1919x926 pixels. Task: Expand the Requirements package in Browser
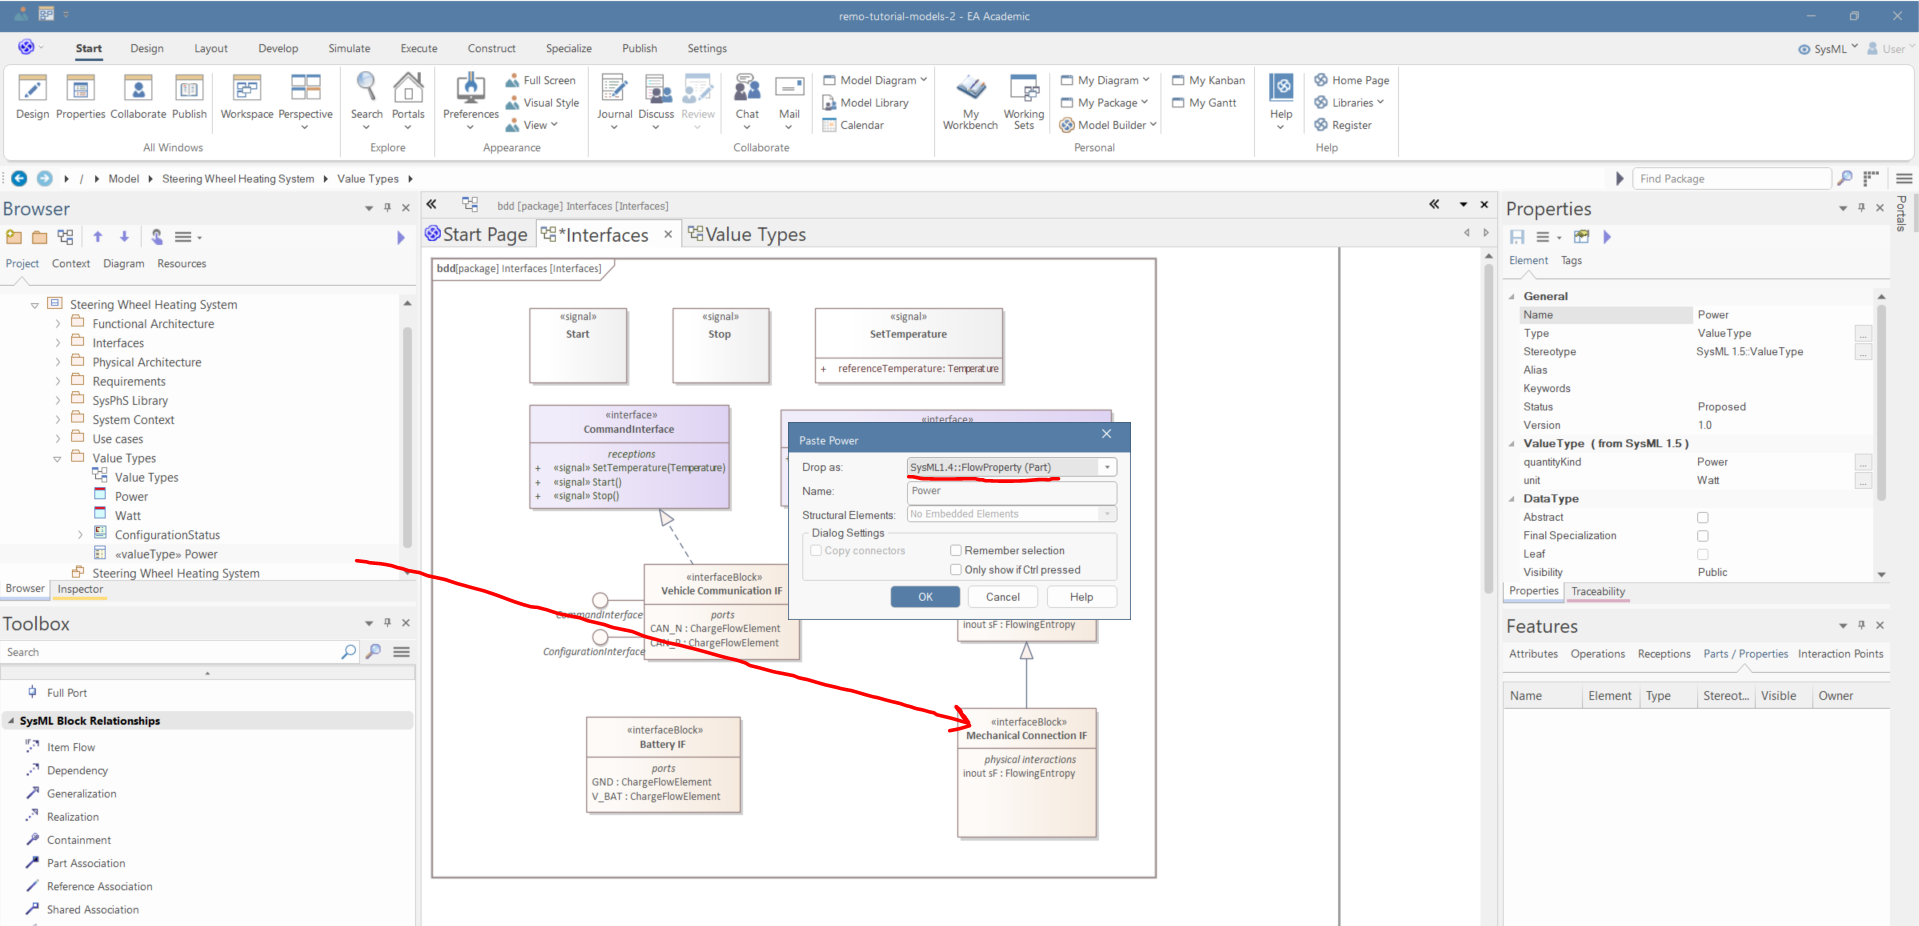click(x=58, y=382)
